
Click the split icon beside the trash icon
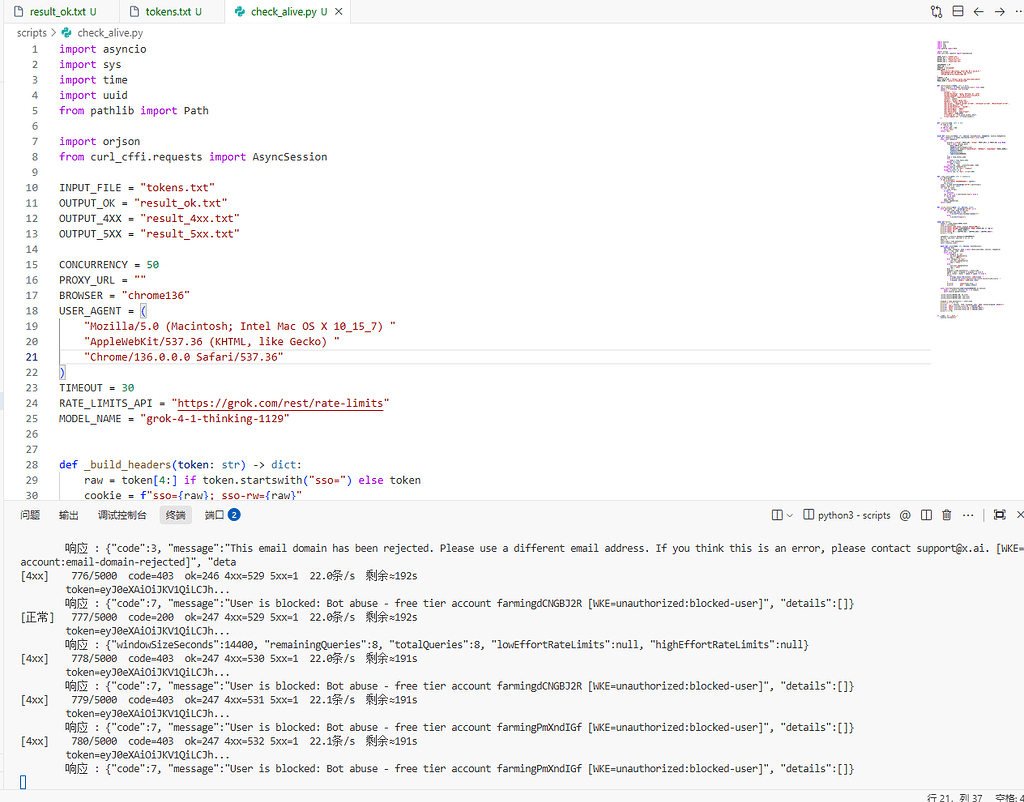click(x=926, y=515)
